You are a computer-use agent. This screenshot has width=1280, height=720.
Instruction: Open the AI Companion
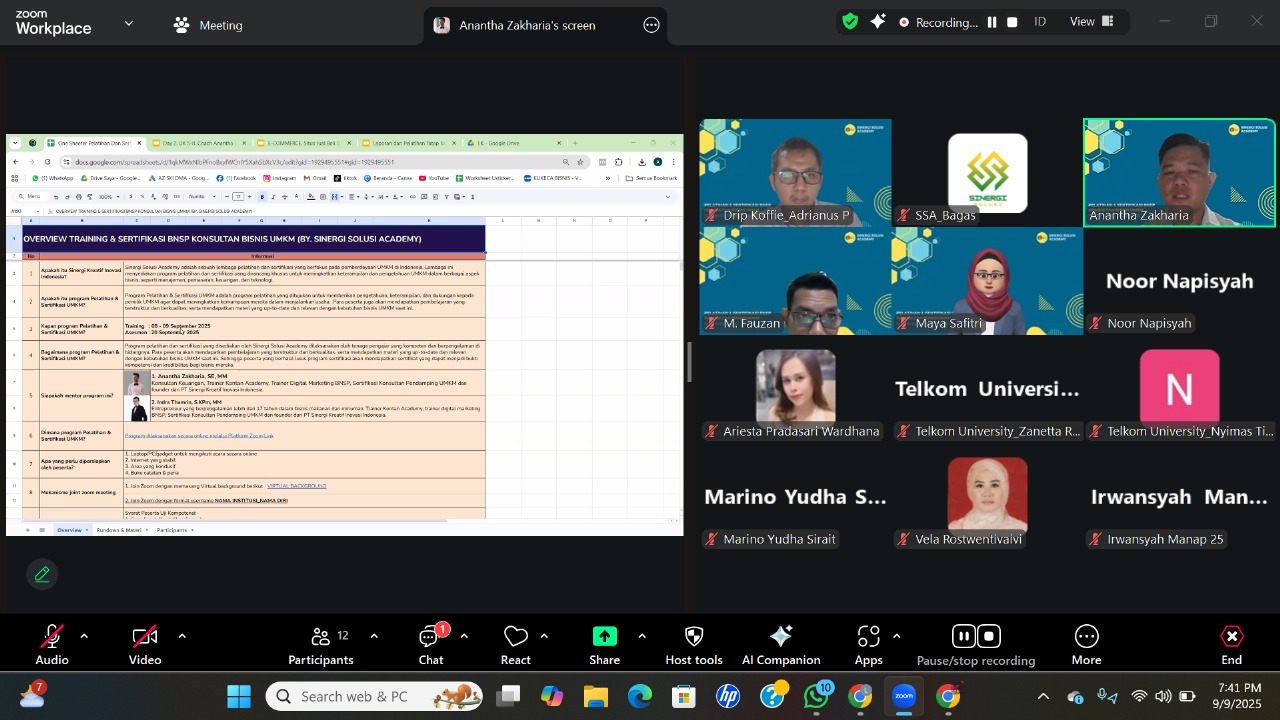[781, 645]
